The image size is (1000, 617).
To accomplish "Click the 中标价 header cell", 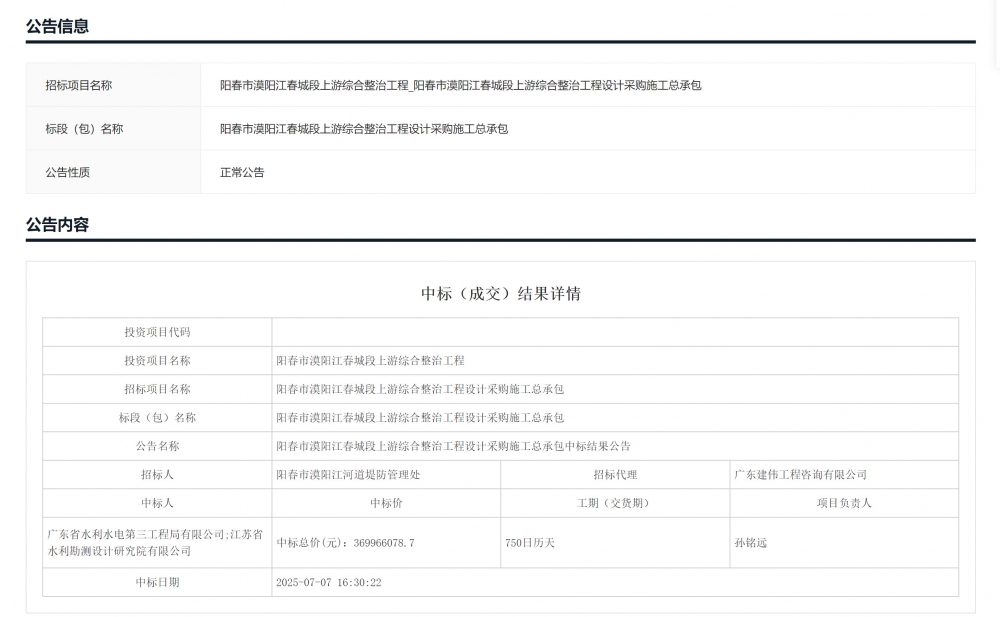I will (x=386, y=503).
